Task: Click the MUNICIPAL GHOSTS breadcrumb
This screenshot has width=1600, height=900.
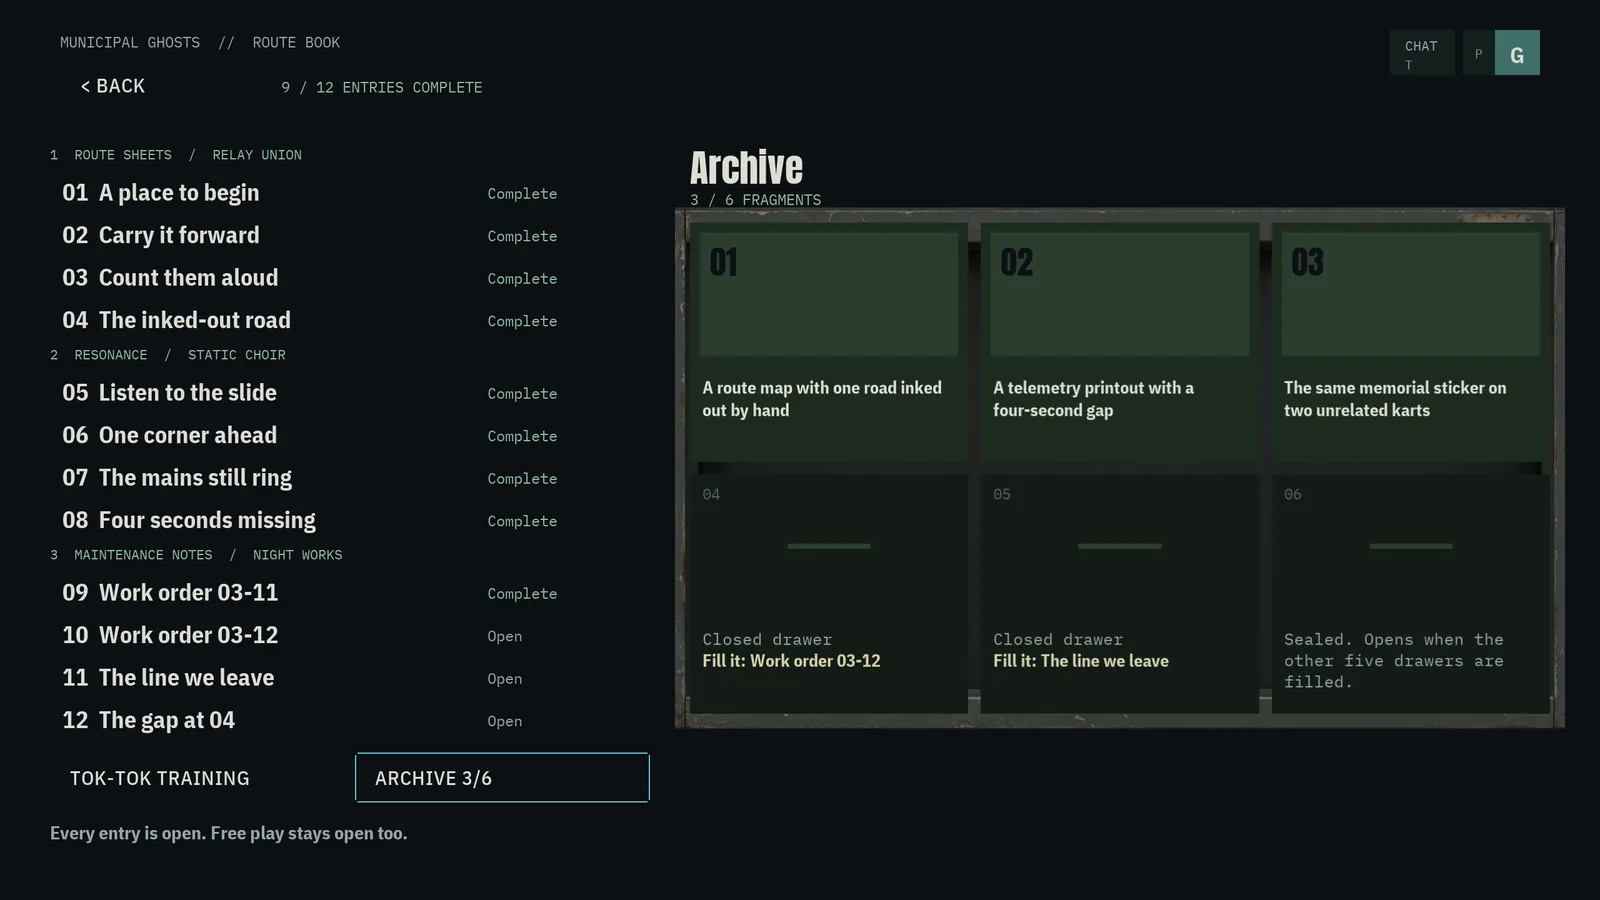Action: 130,43
